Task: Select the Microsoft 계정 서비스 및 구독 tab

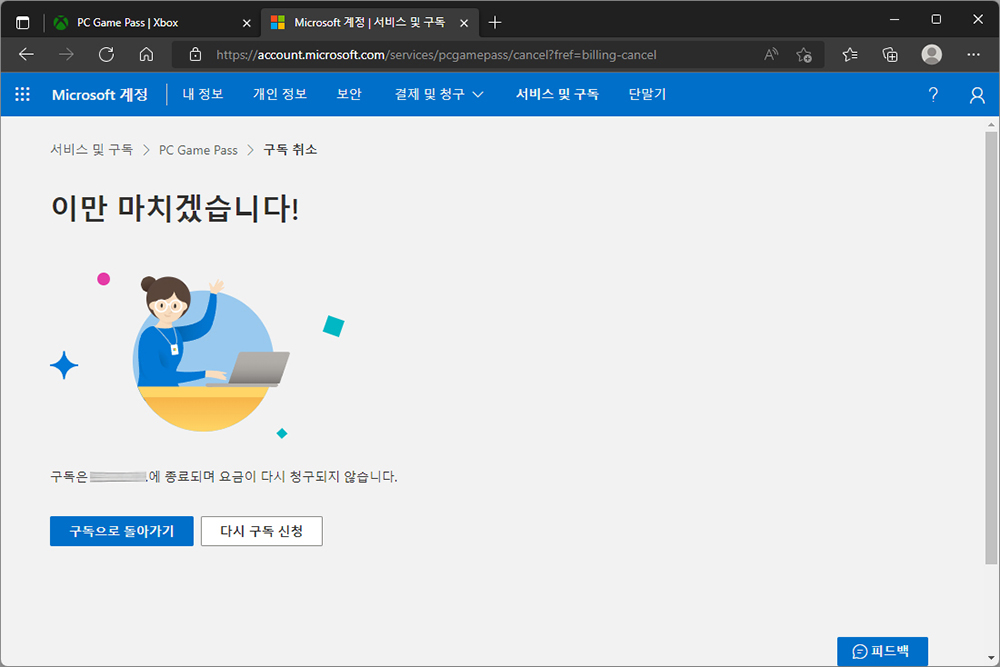Action: click(x=369, y=22)
